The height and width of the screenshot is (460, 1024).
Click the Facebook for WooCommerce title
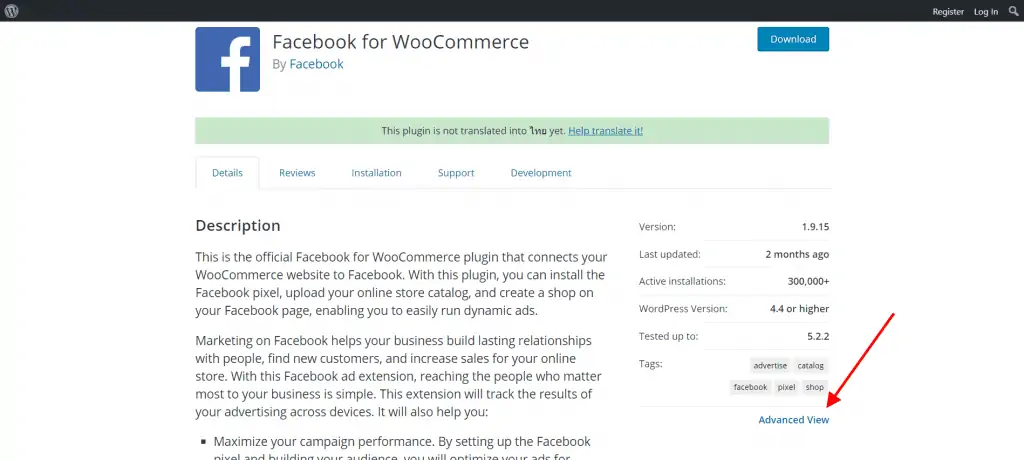pyautogui.click(x=400, y=42)
